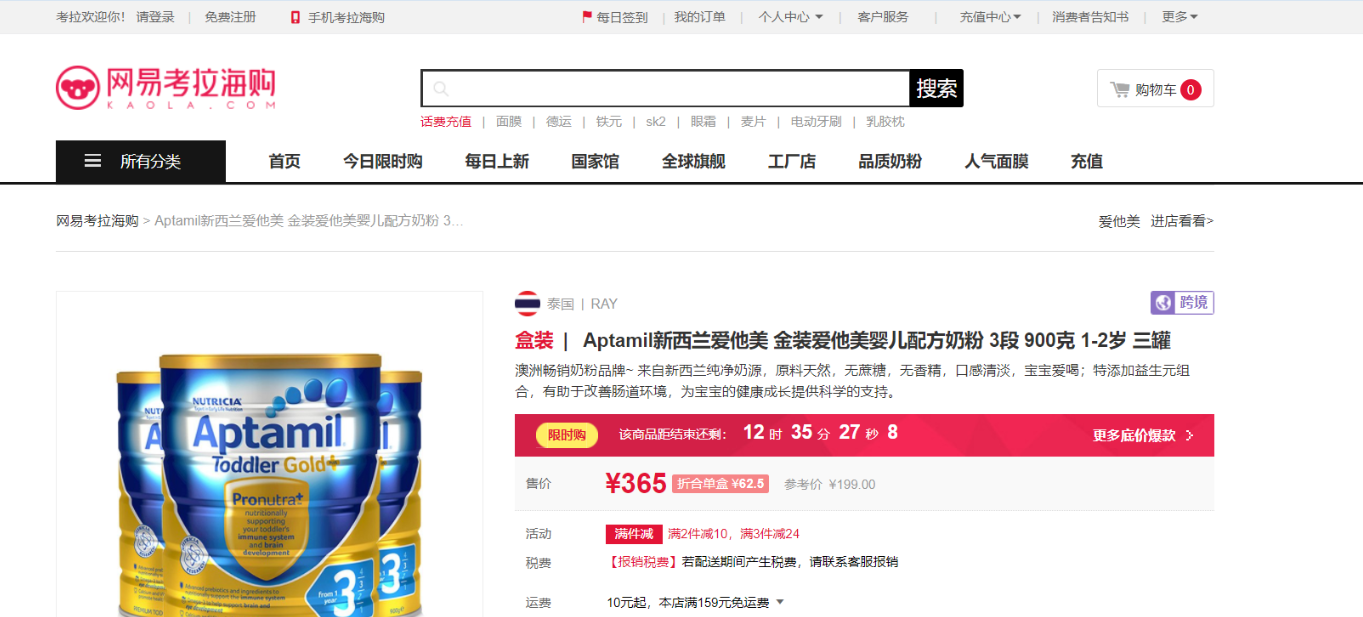Open 我的订单 in top bar
The height and width of the screenshot is (617, 1363).
click(700, 17)
